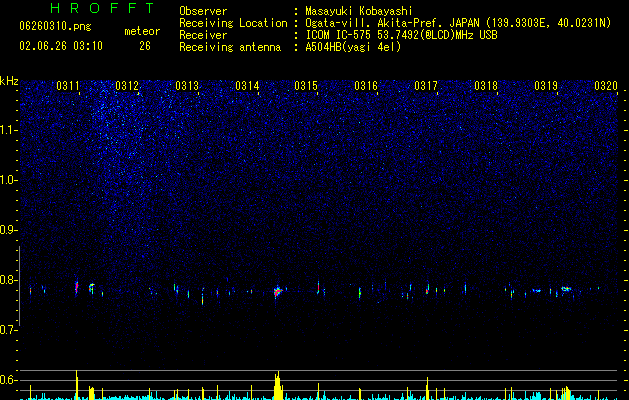Click the 0313 time marker
This screenshot has width=629, height=400.
[187, 86]
